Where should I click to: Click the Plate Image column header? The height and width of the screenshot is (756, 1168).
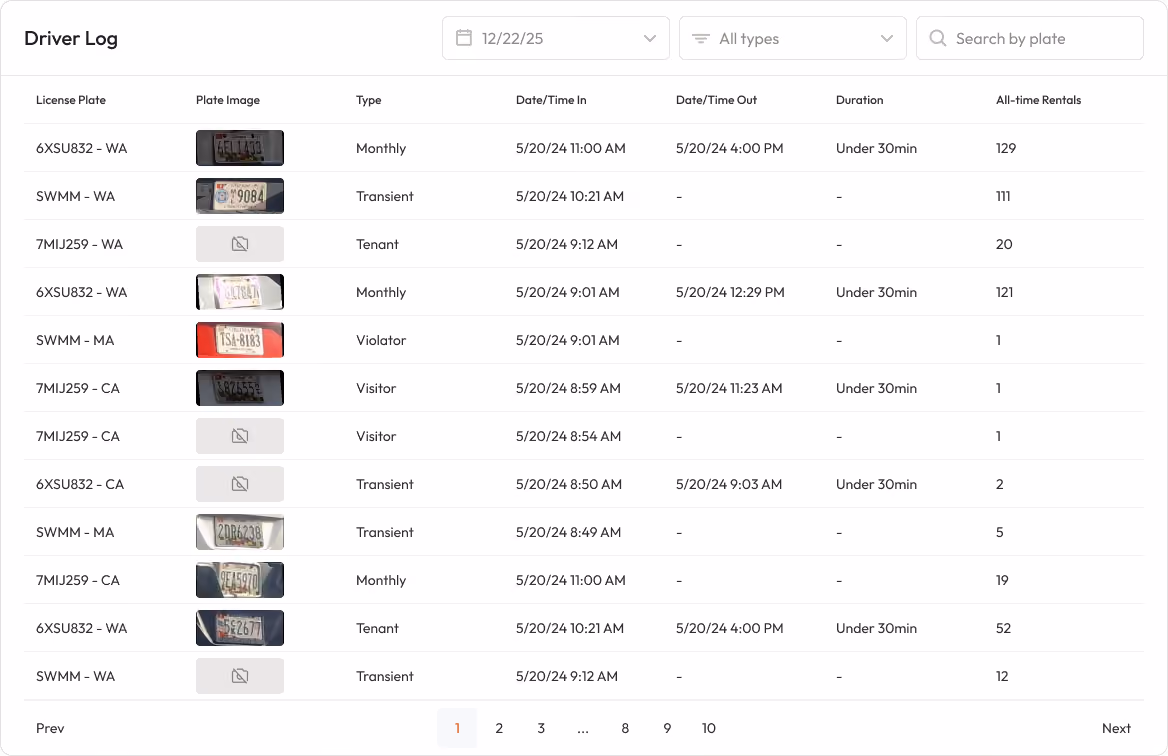point(228,100)
